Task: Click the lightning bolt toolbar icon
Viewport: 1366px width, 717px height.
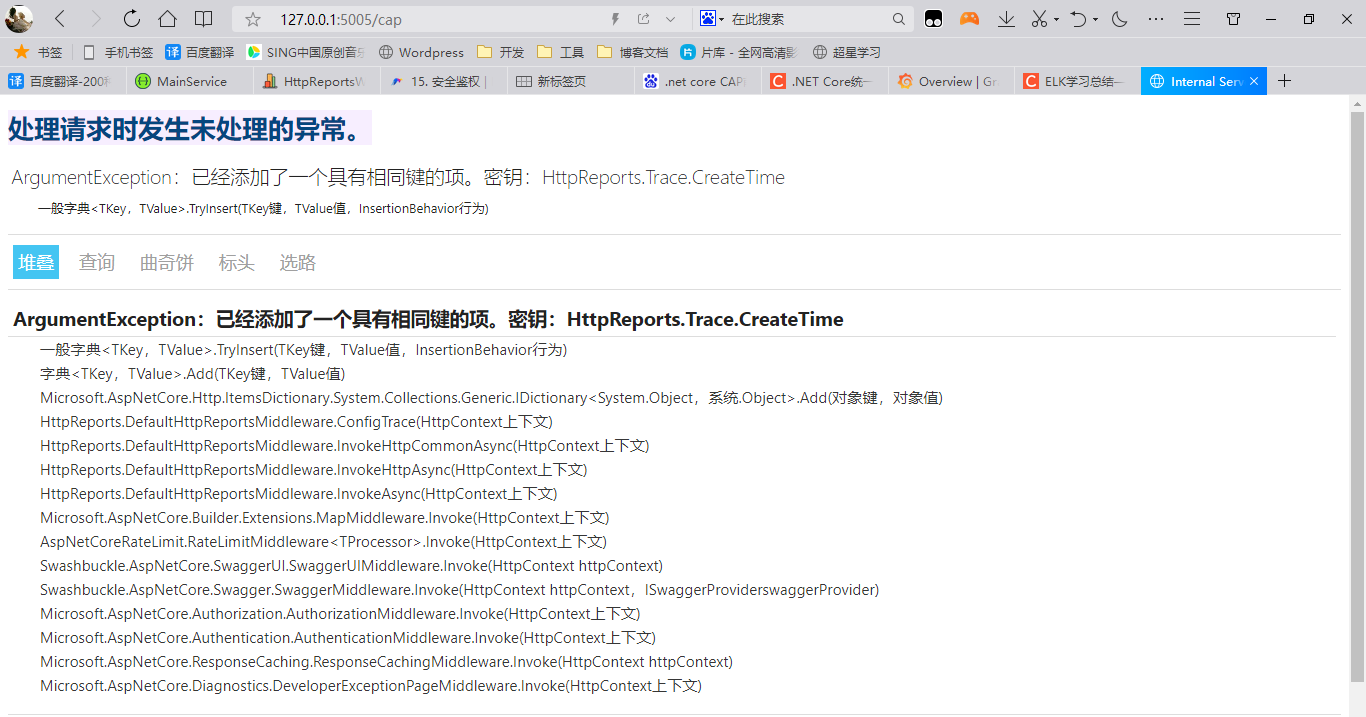Action: tap(615, 18)
